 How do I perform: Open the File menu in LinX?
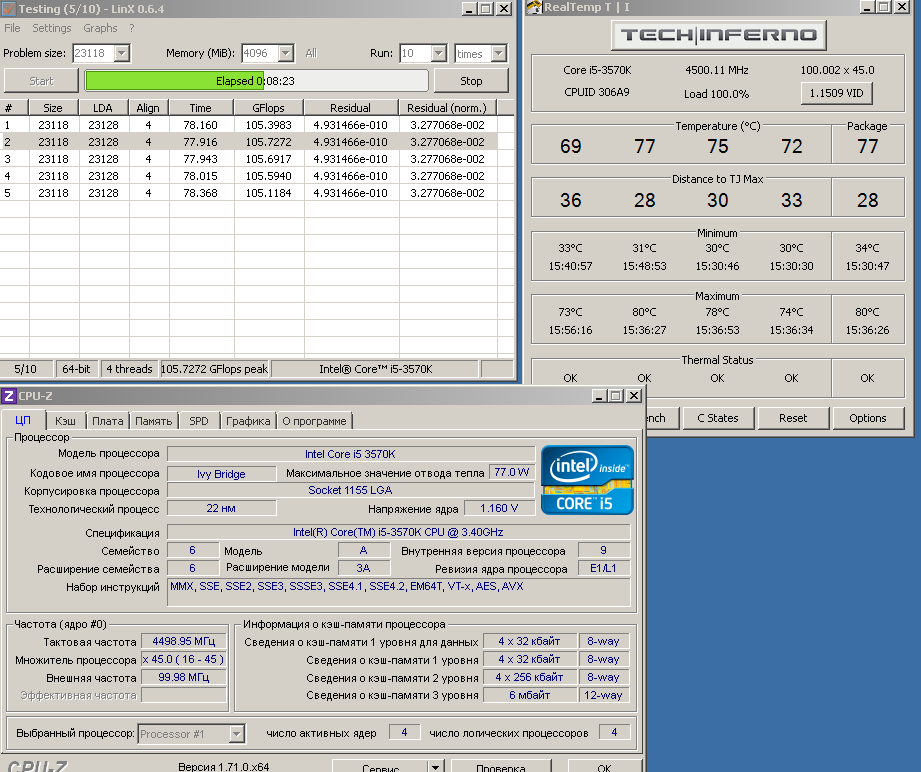12,28
